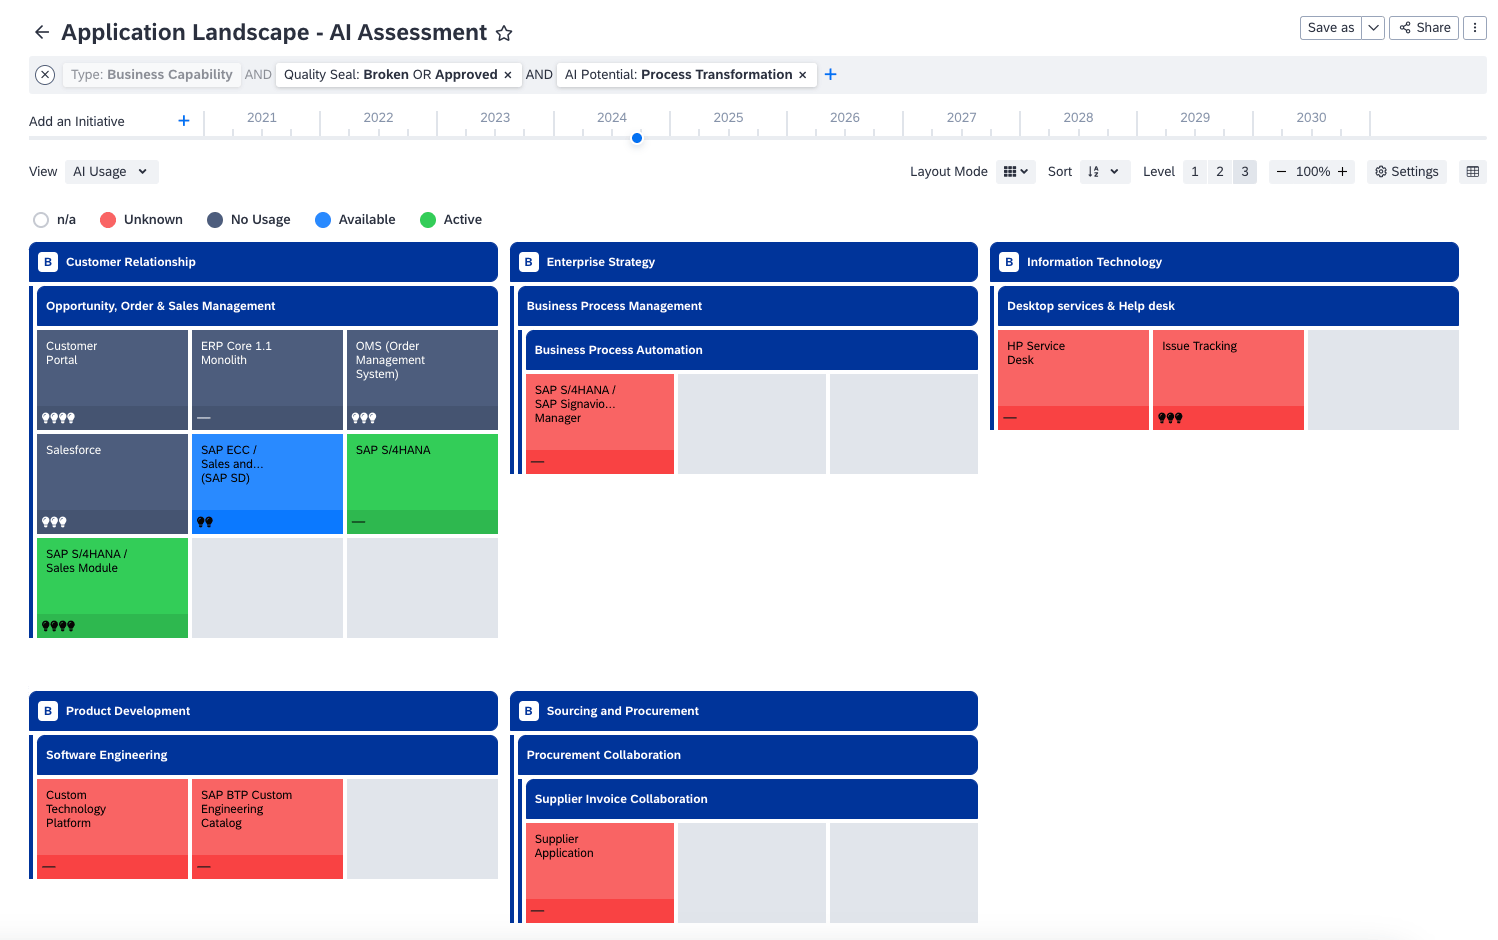The image size is (1498, 940).
Task: Go back using the left arrow
Action: click(42, 32)
